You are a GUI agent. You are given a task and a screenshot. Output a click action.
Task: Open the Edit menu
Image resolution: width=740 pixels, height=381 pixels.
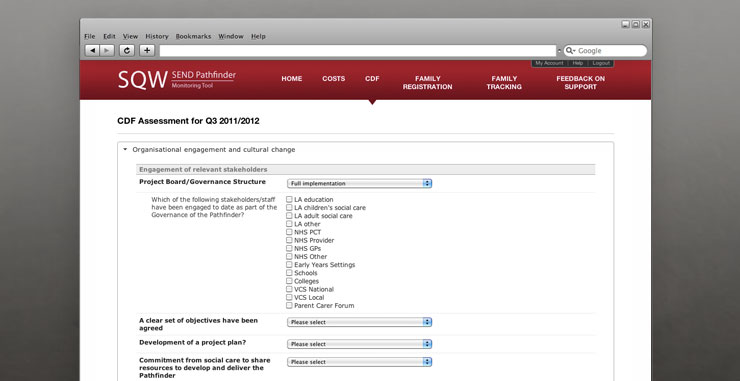(109, 36)
